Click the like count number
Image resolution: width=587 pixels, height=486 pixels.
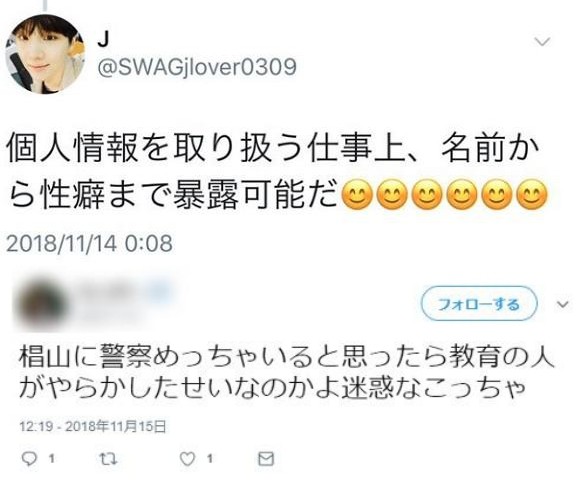click(210, 458)
